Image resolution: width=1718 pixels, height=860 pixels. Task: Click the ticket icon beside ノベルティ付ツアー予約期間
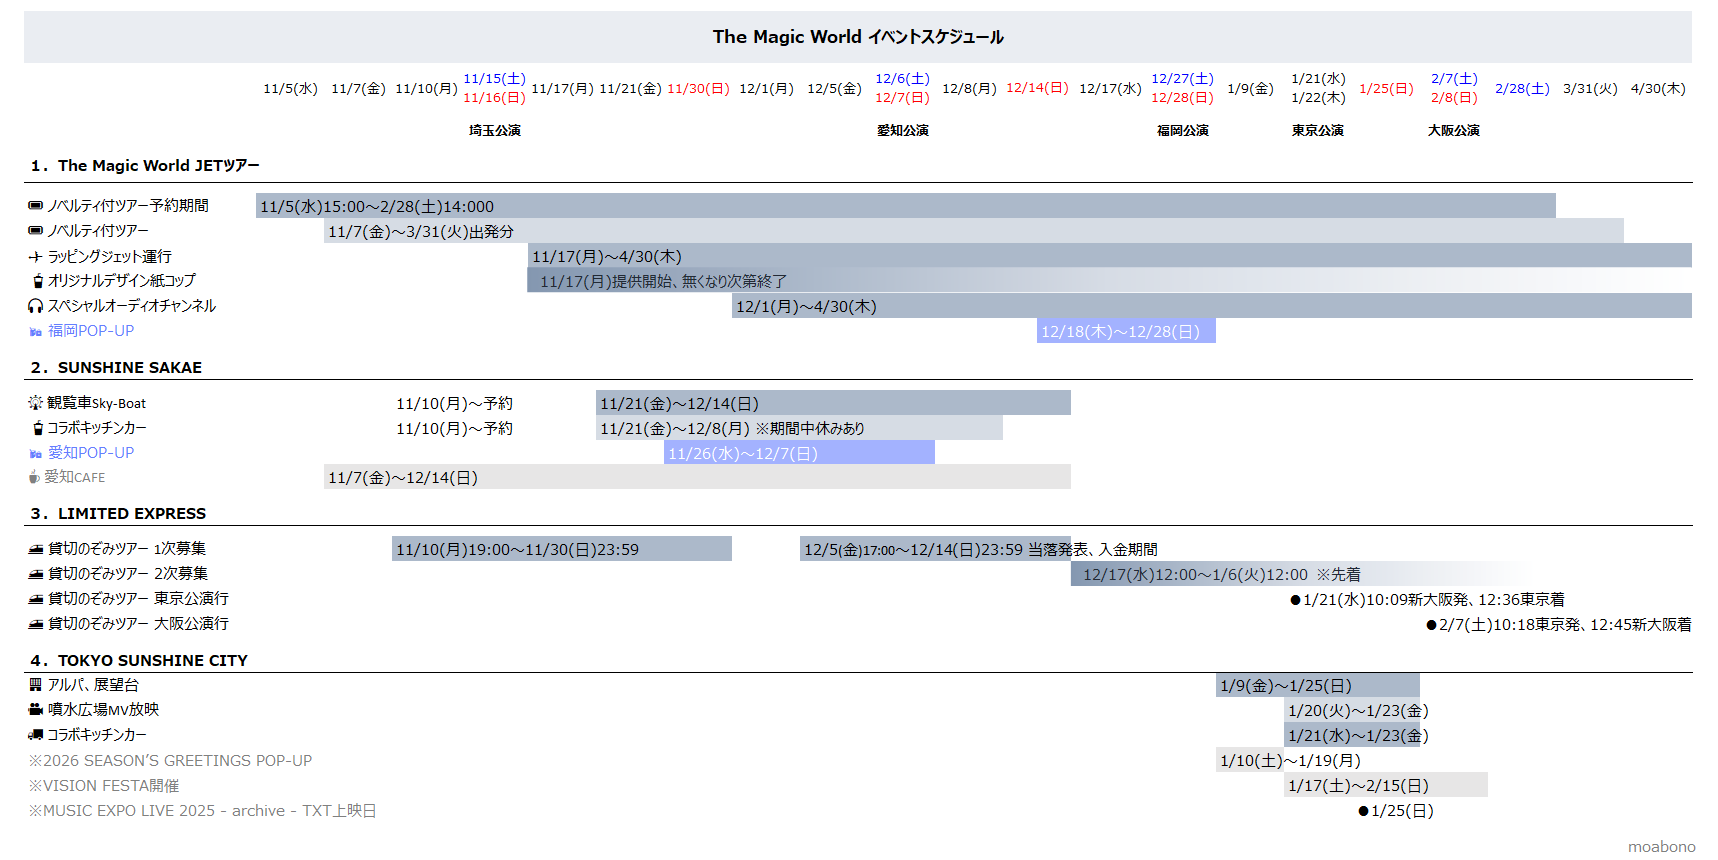[36, 206]
